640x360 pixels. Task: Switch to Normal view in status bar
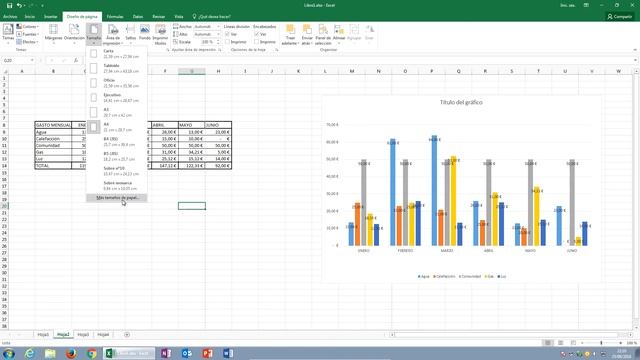[548, 343]
